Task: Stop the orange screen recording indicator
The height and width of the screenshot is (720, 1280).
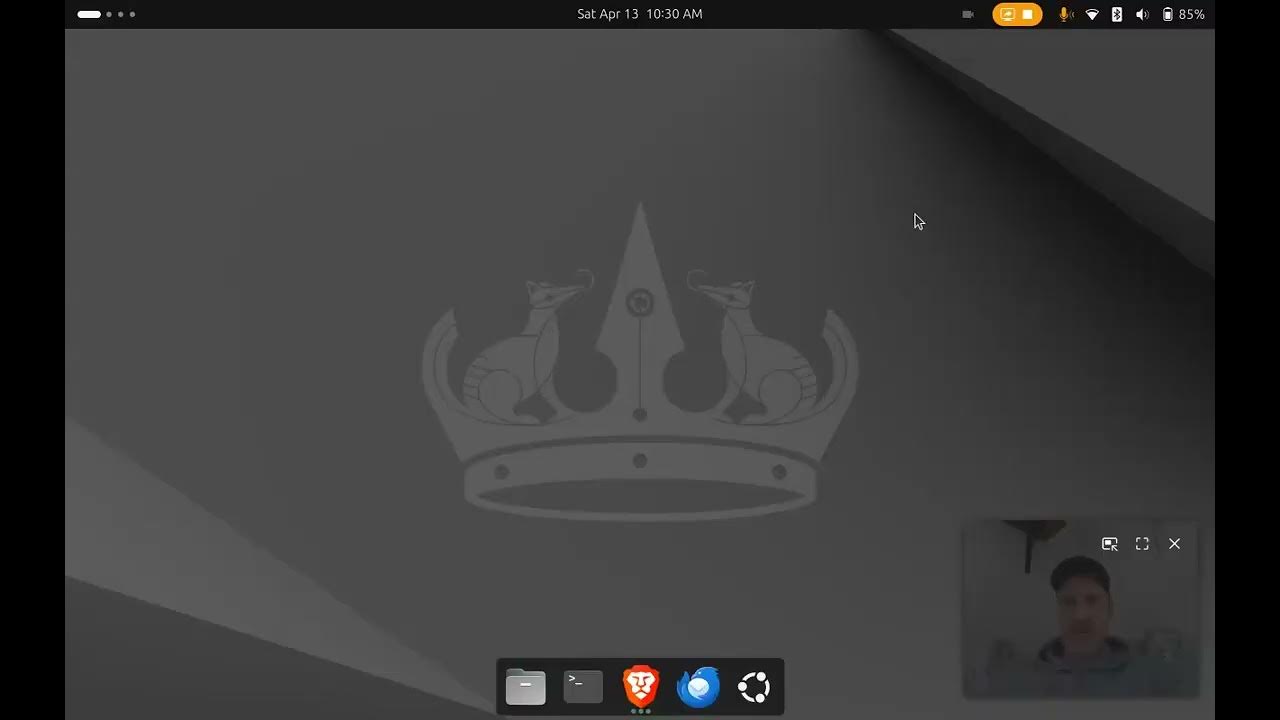Action: [x=1017, y=14]
